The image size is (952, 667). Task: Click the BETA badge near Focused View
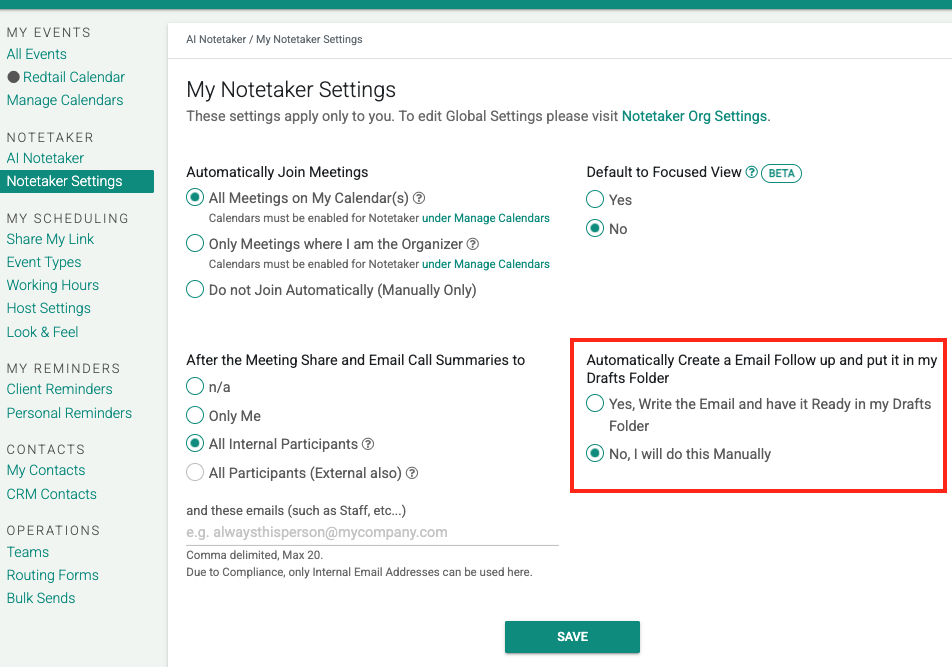782,173
